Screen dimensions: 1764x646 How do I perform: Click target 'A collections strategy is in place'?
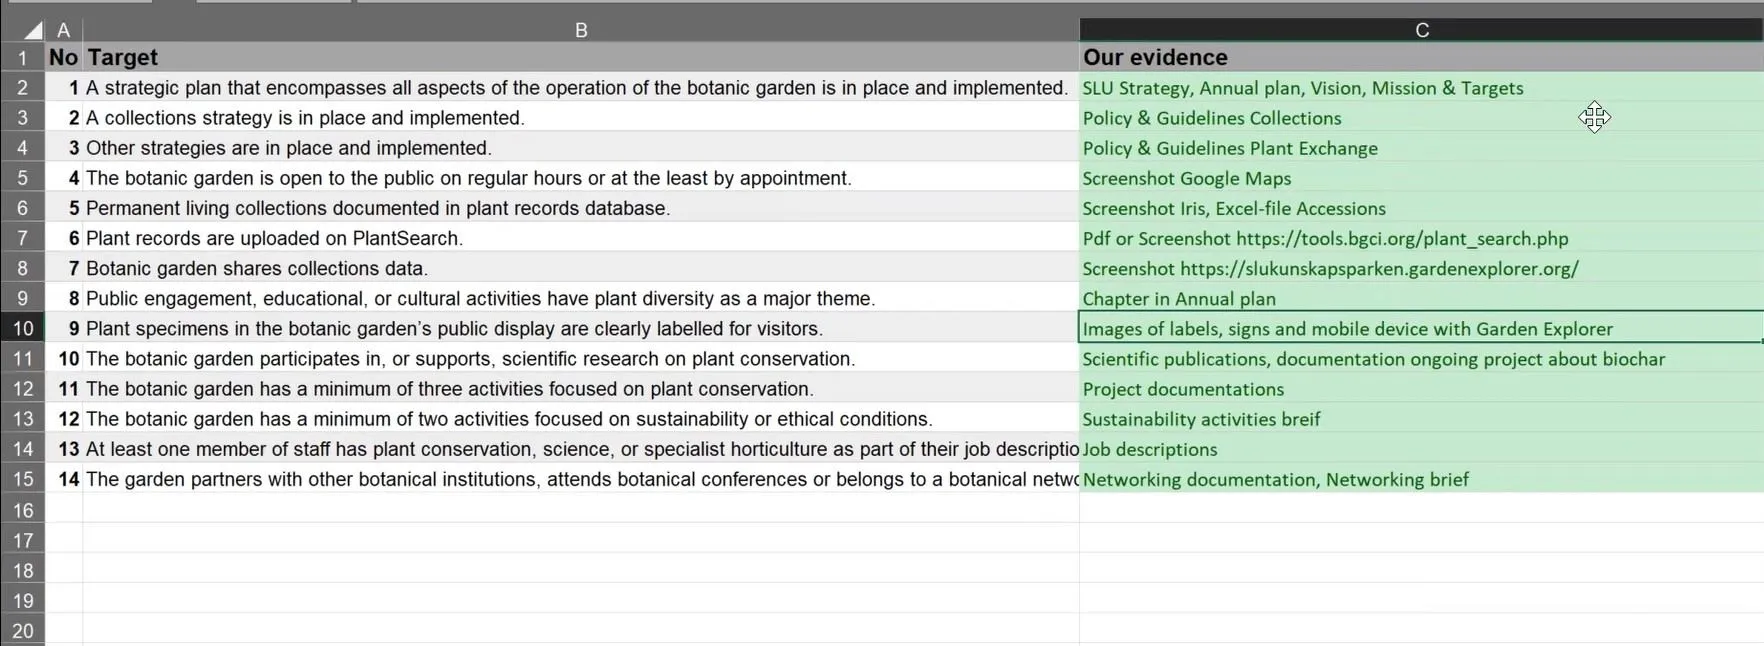coord(581,118)
